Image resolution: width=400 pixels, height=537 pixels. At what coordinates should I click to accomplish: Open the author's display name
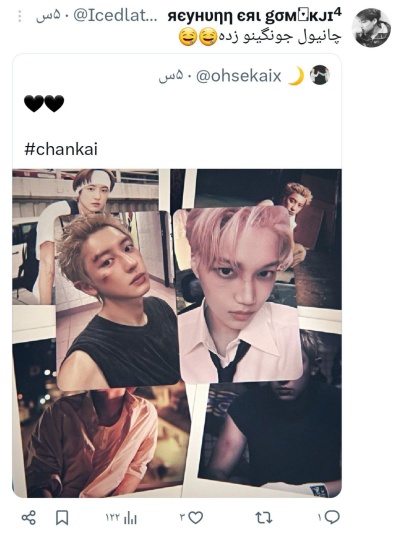[x=254, y=16]
